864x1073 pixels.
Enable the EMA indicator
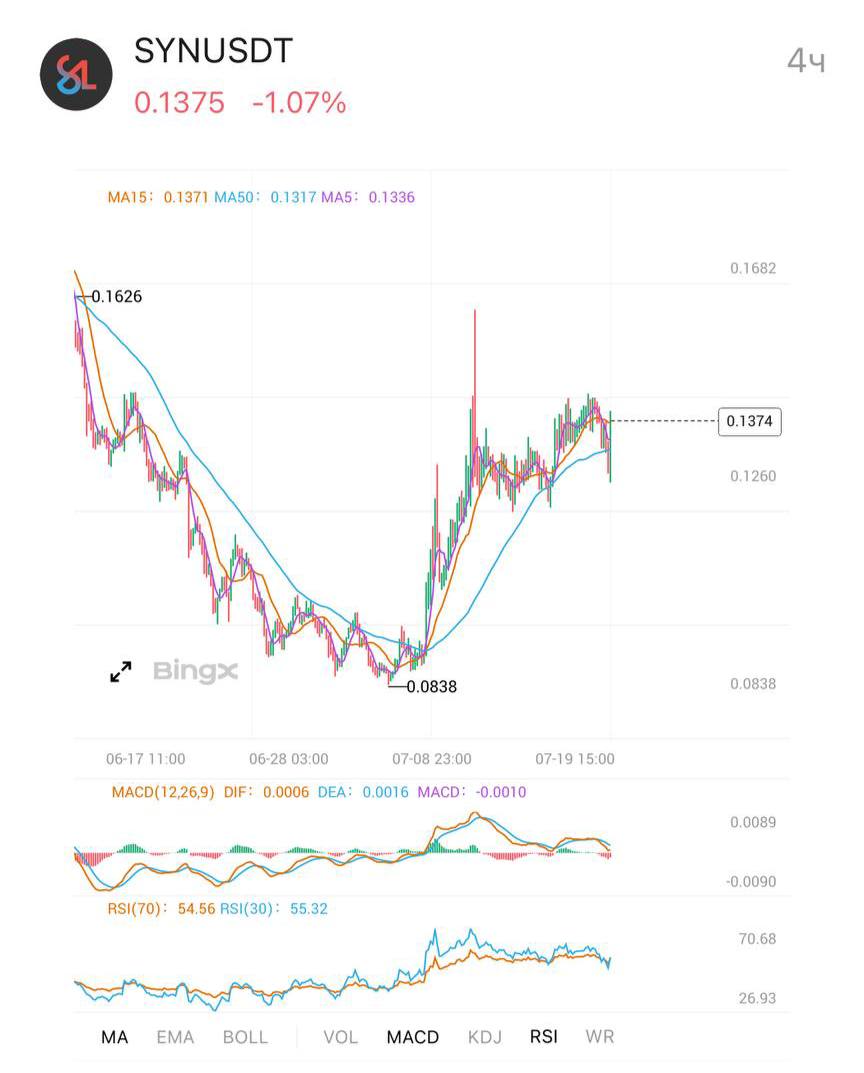point(175,1037)
